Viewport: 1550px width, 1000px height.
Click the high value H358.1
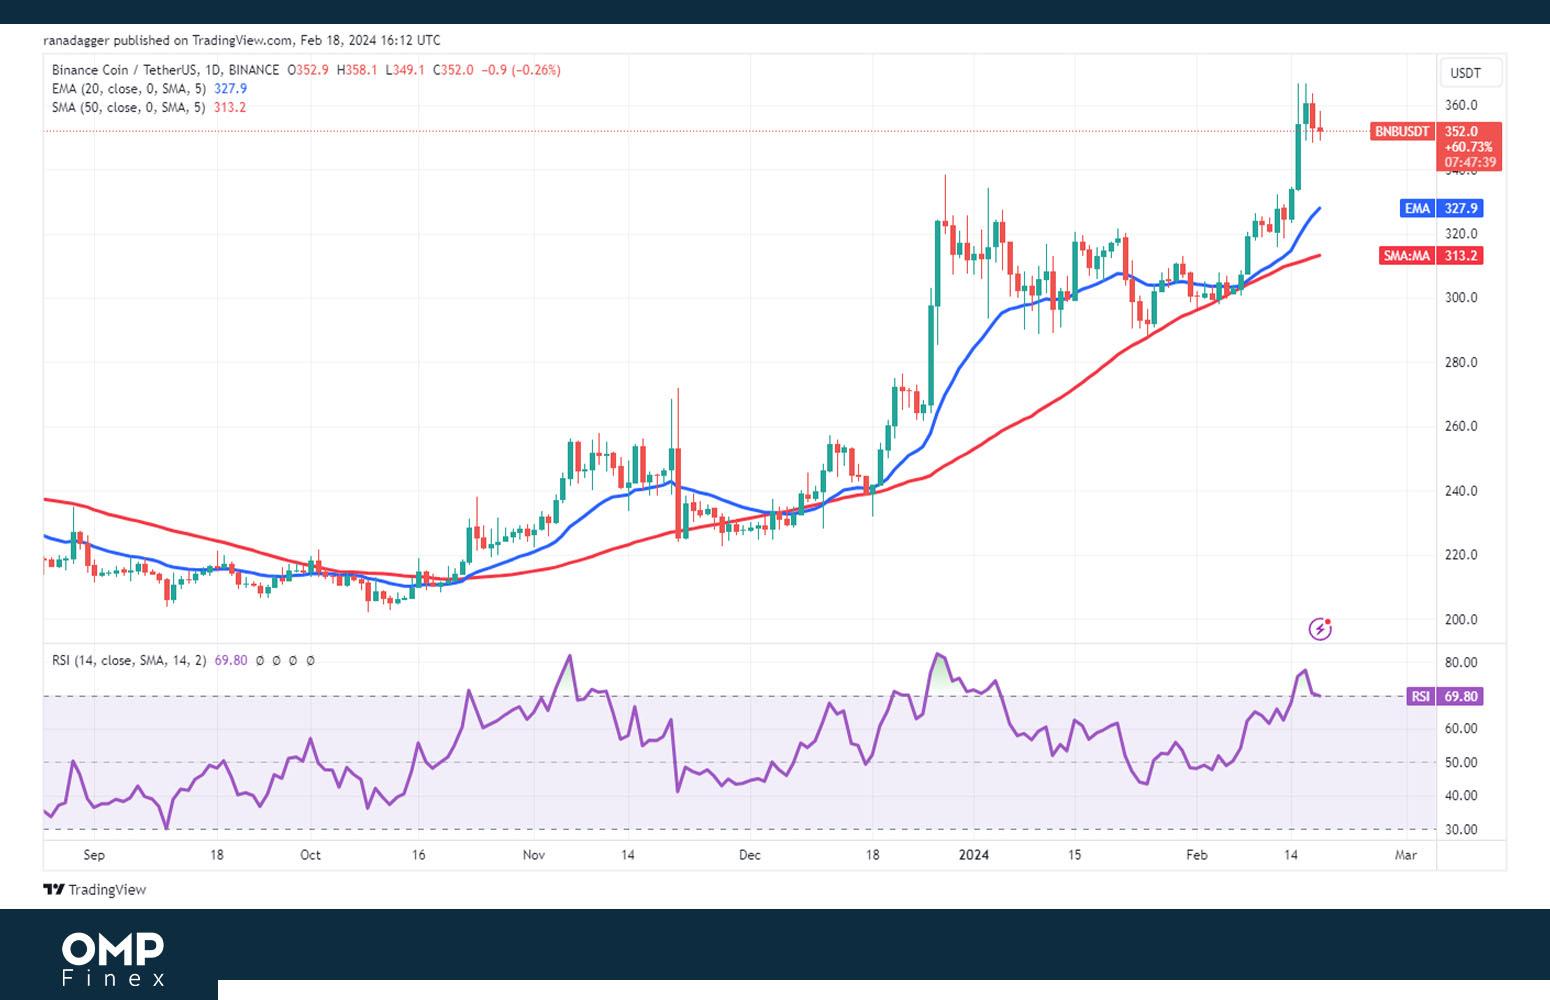(357, 70)
